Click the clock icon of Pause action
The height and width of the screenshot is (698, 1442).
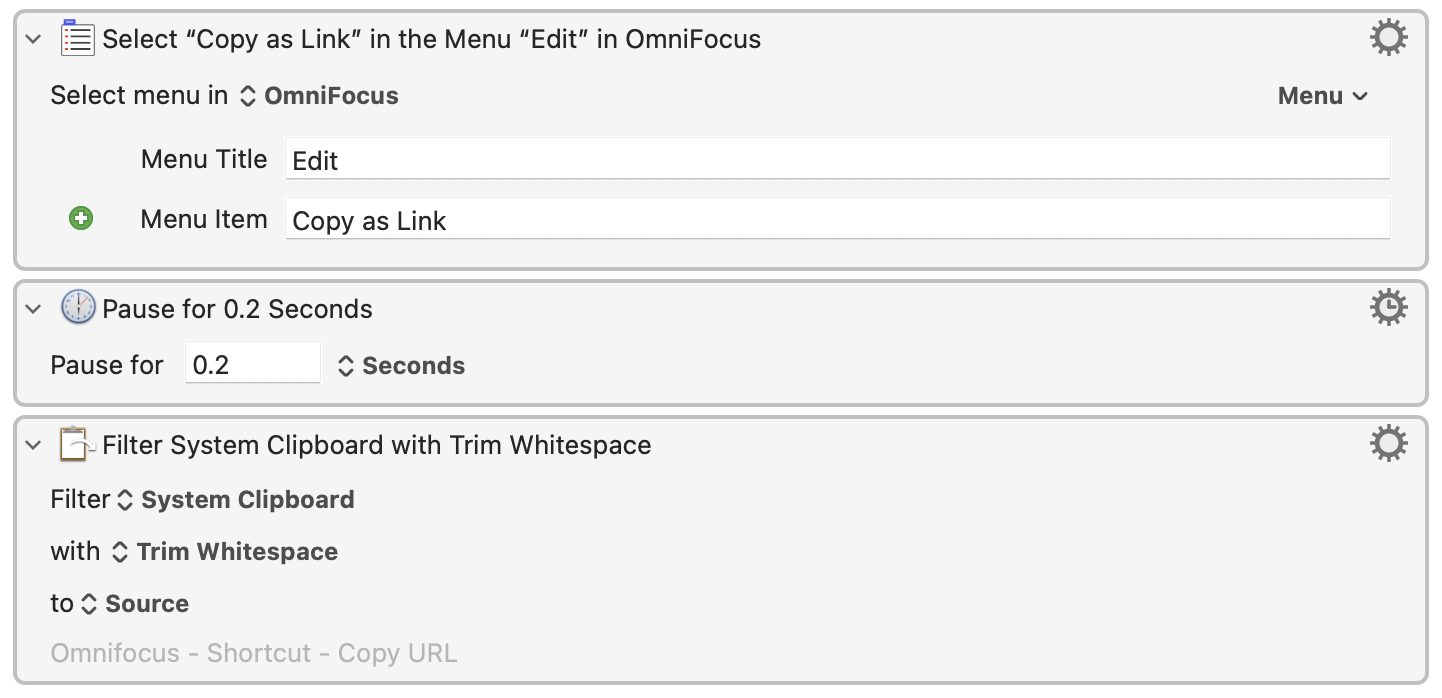tap(78, 308)
